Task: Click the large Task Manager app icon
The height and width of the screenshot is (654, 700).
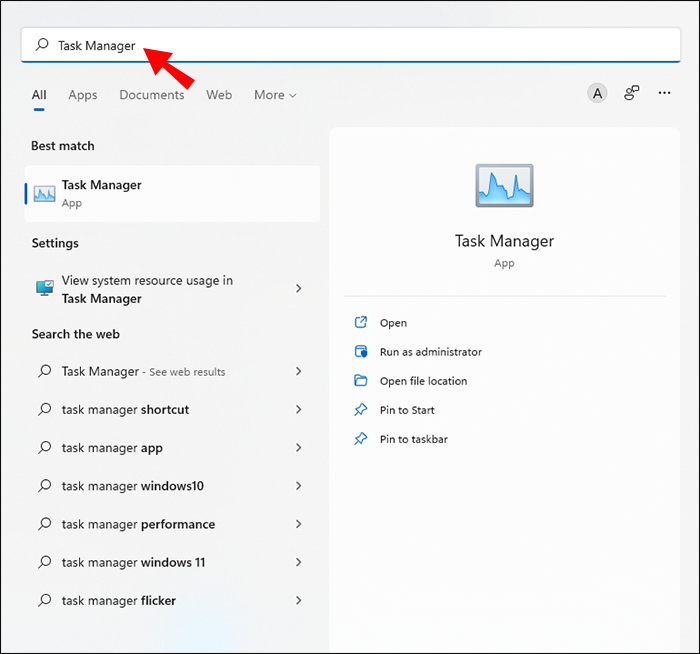Action: coord(504,186)
